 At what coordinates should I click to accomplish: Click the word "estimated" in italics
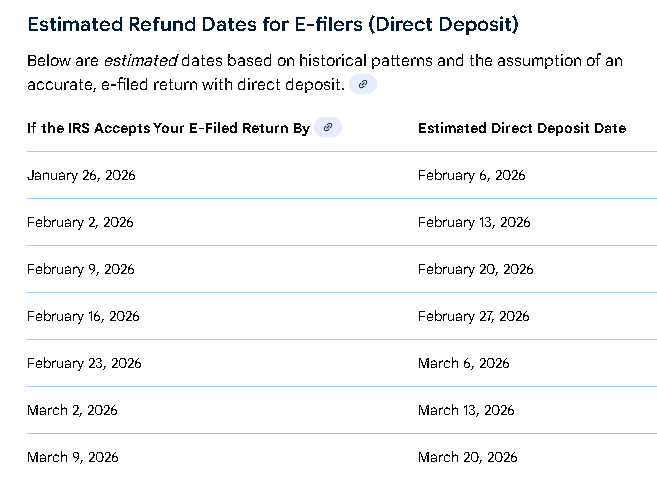point(141,61)
